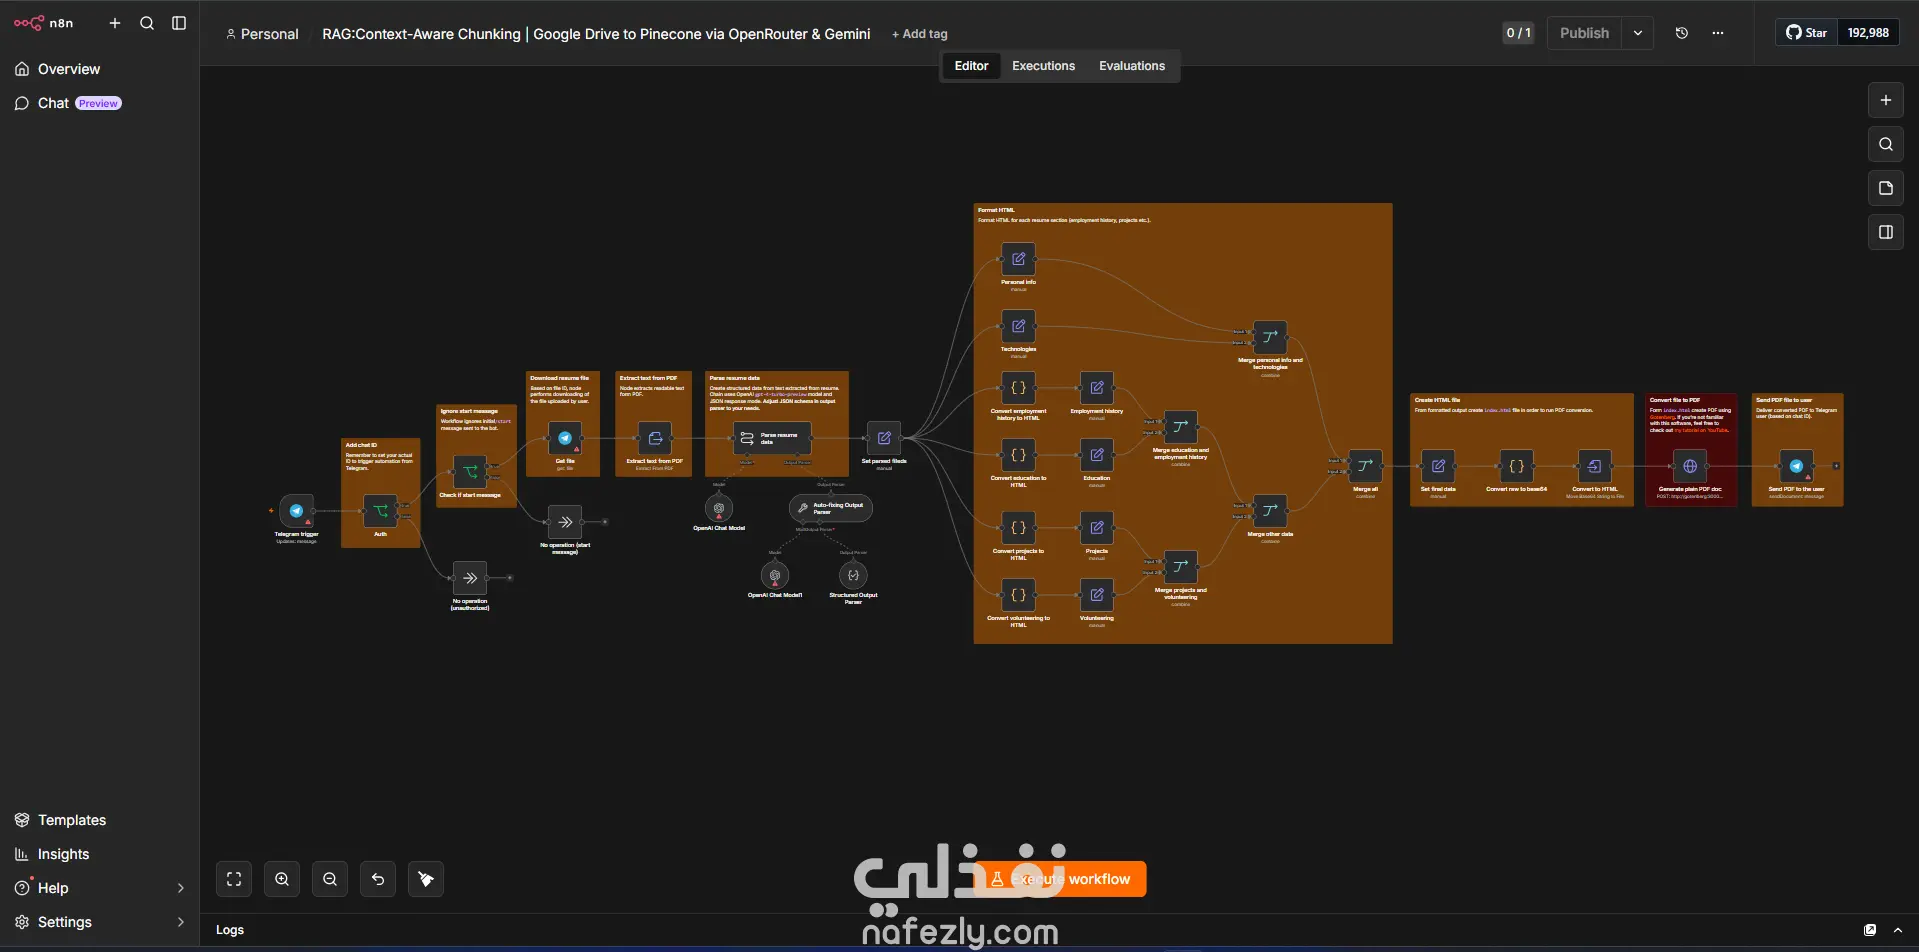Click the Add tag button
The image size is (1919, 952).
(x=920, y=34)
